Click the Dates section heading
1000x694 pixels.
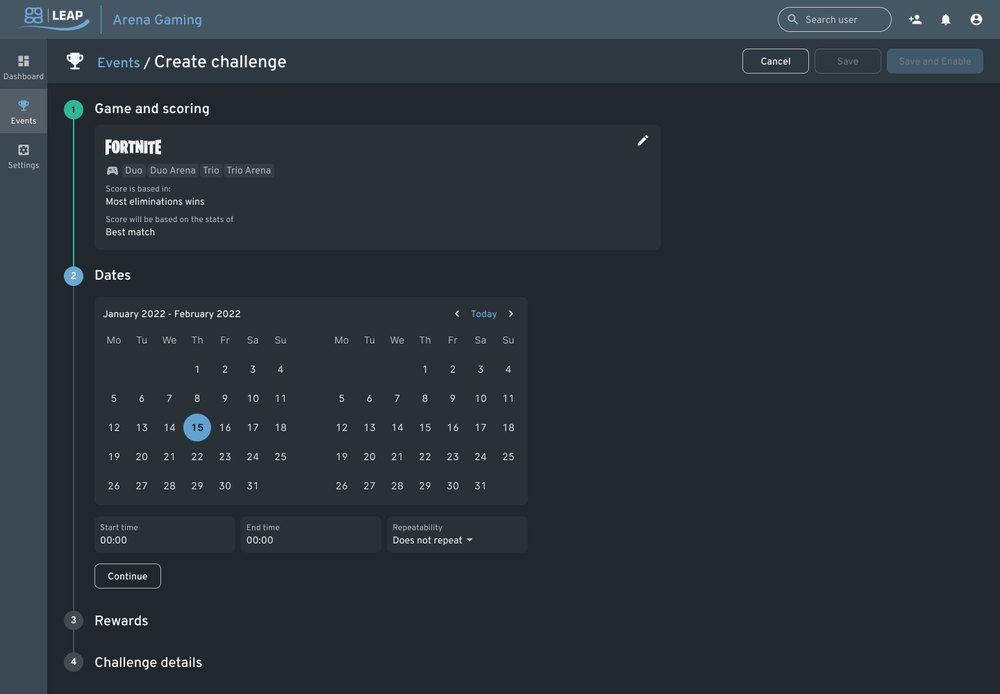coord(112,275)
